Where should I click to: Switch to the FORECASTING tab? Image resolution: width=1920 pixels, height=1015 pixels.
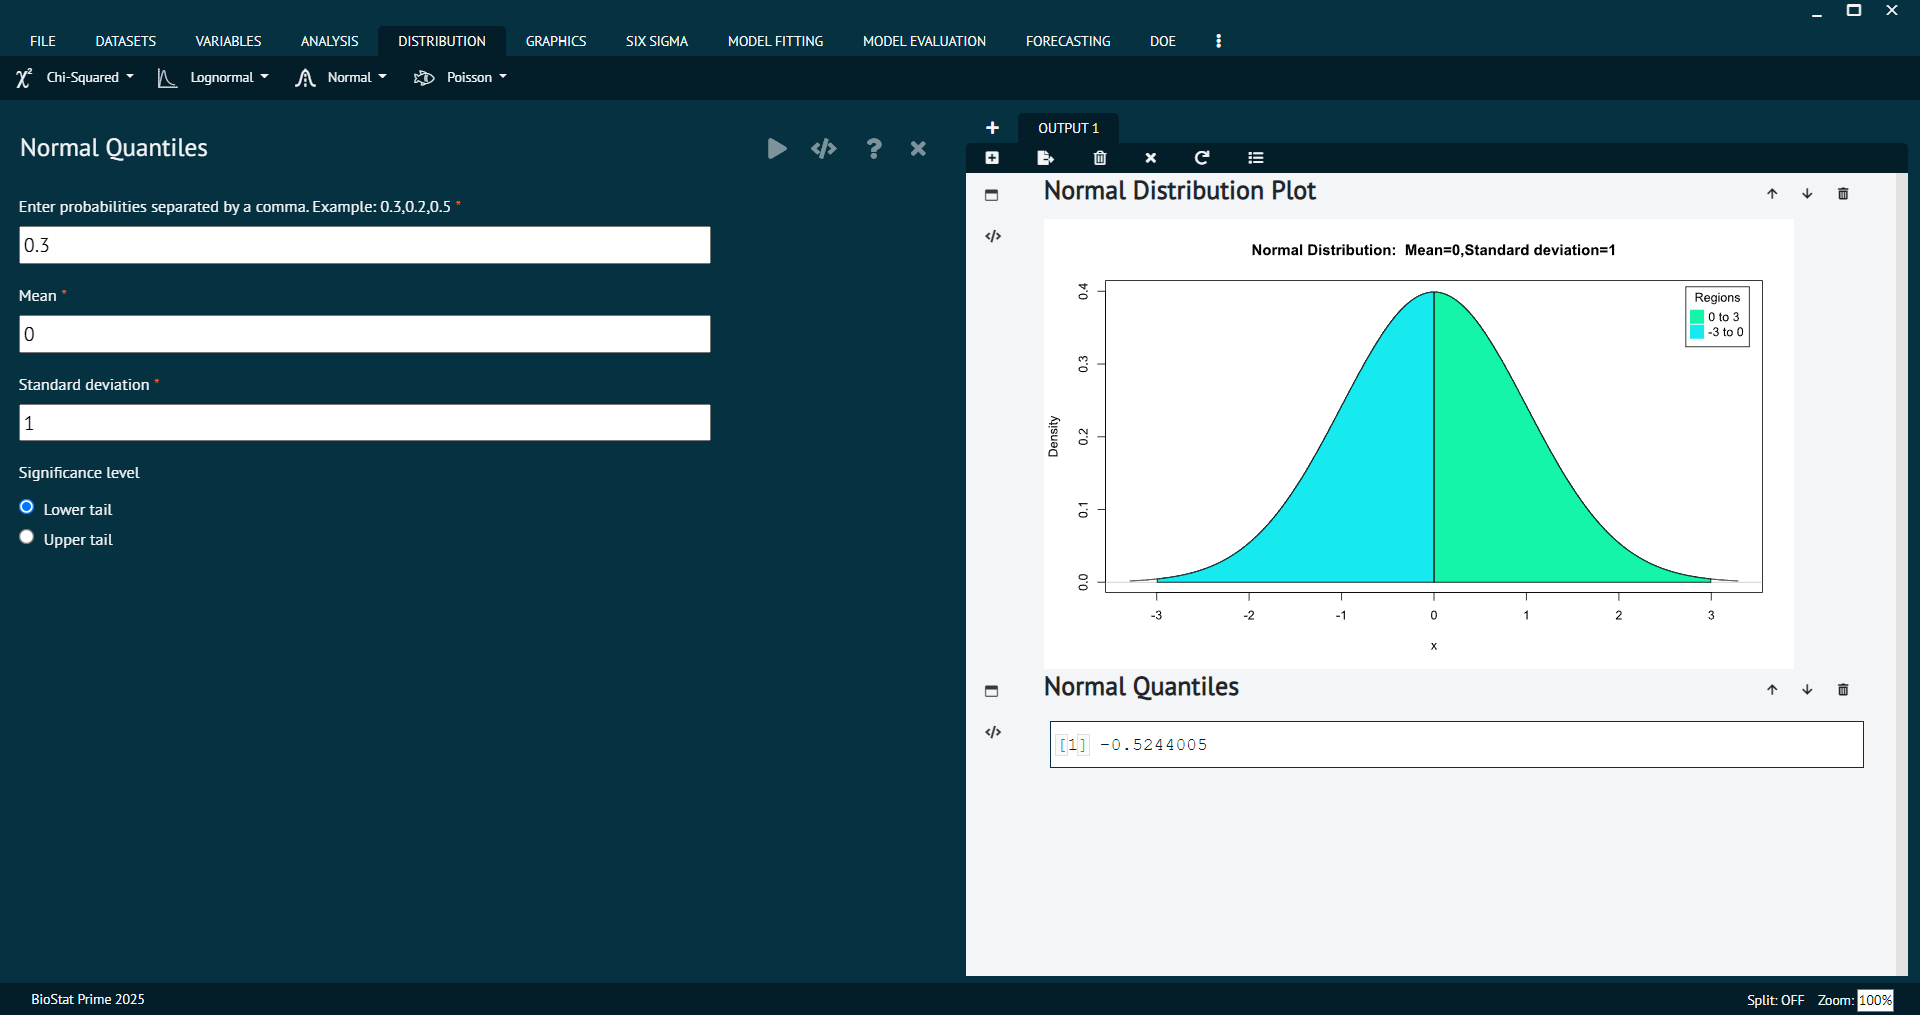[1068, 41]
